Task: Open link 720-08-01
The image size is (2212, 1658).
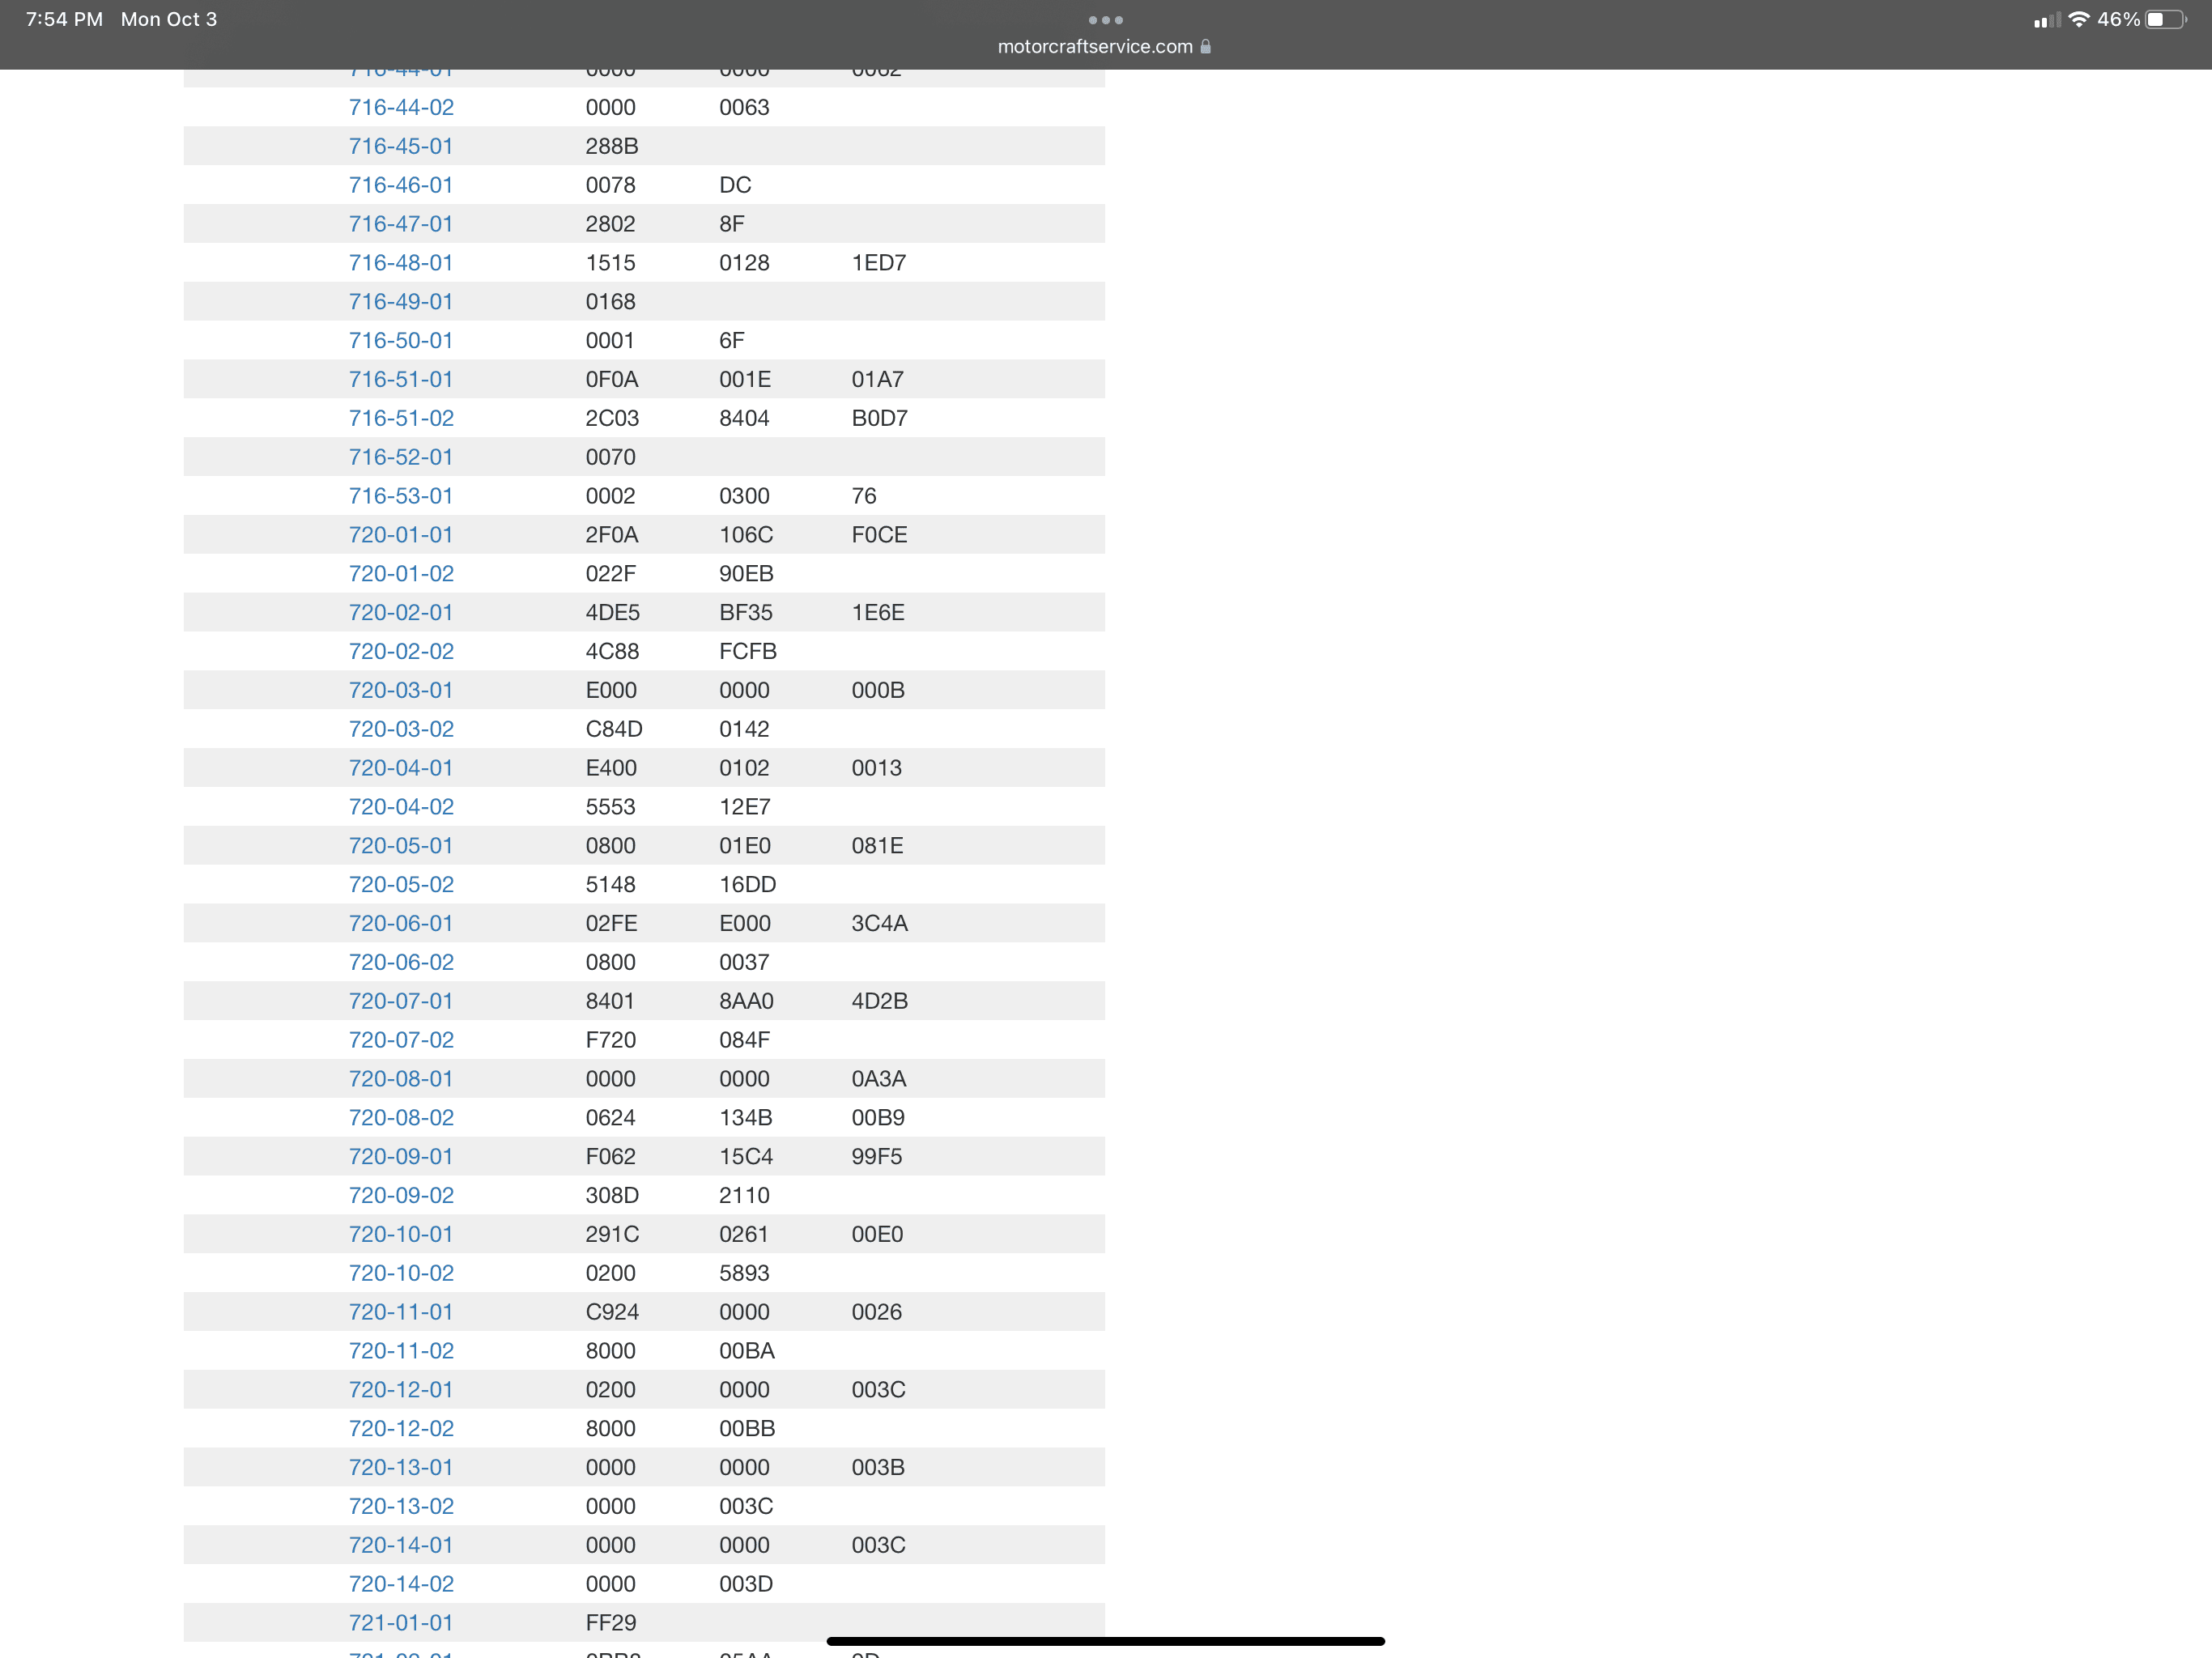Action: [401, 1079]
